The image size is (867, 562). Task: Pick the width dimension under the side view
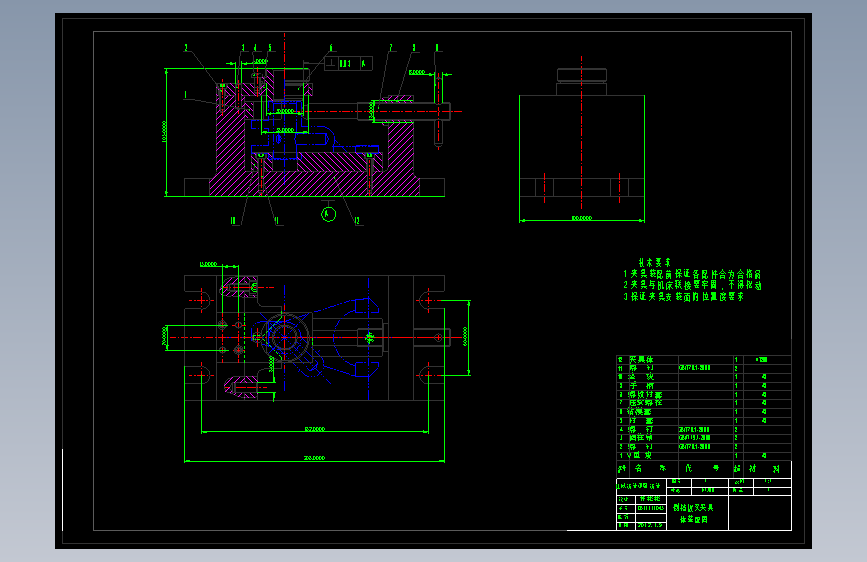coord(582,218)
